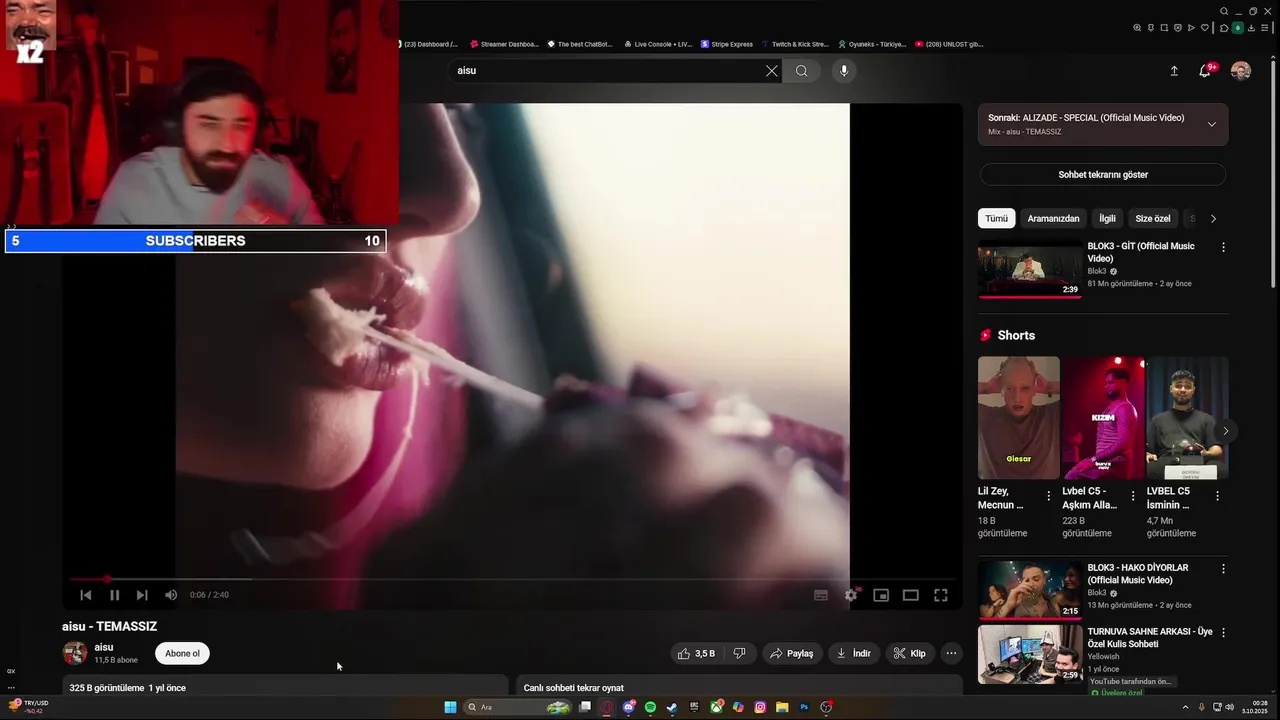
Task: Search by voice microphone
Action: pos(844,71)
